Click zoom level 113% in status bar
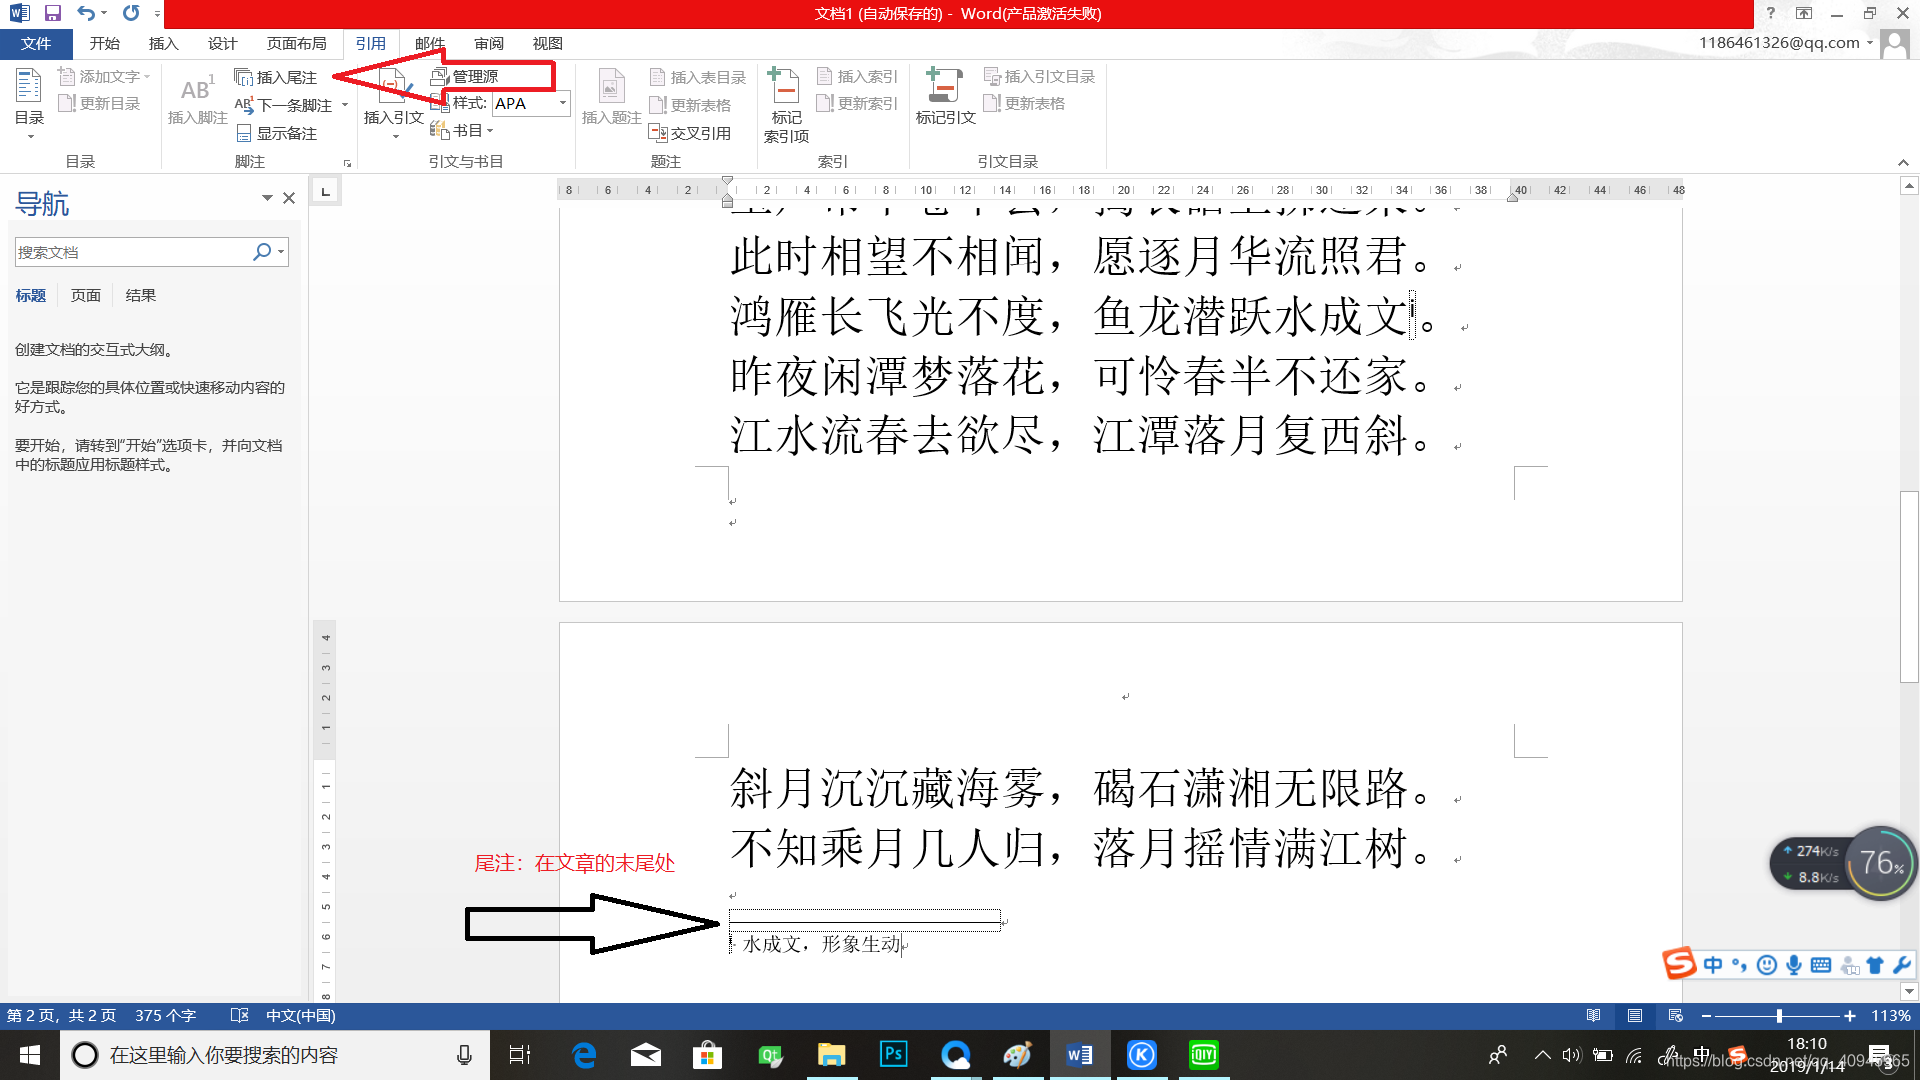 [x=1890, y=1015]
